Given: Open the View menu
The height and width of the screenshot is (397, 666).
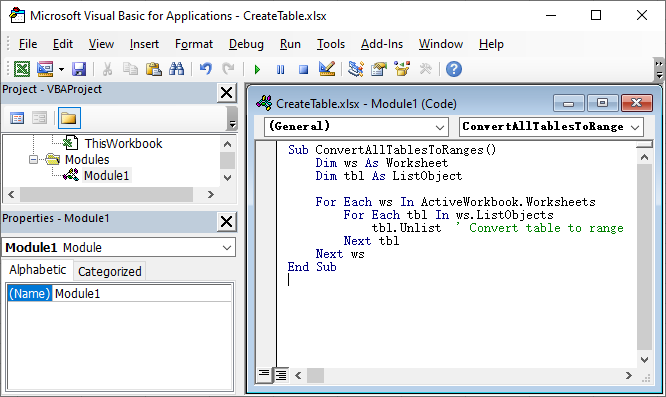Looking at the screenshot, I should click(x=101, y=44).
